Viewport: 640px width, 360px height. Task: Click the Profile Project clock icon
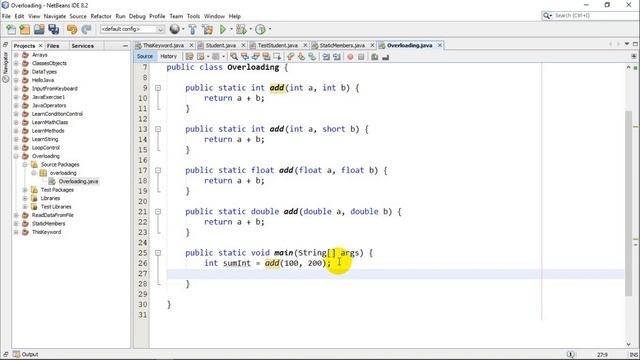click(x=260, y=29)
